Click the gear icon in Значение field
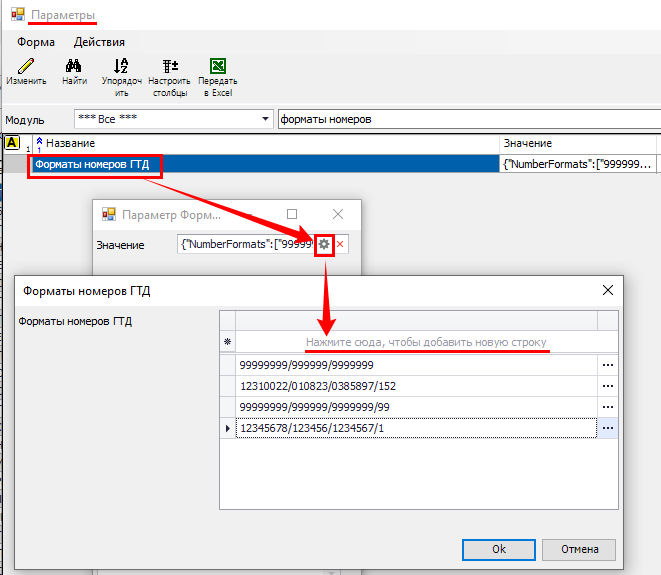The width and height of the screenshot is (661, 575). coord(324,245)
